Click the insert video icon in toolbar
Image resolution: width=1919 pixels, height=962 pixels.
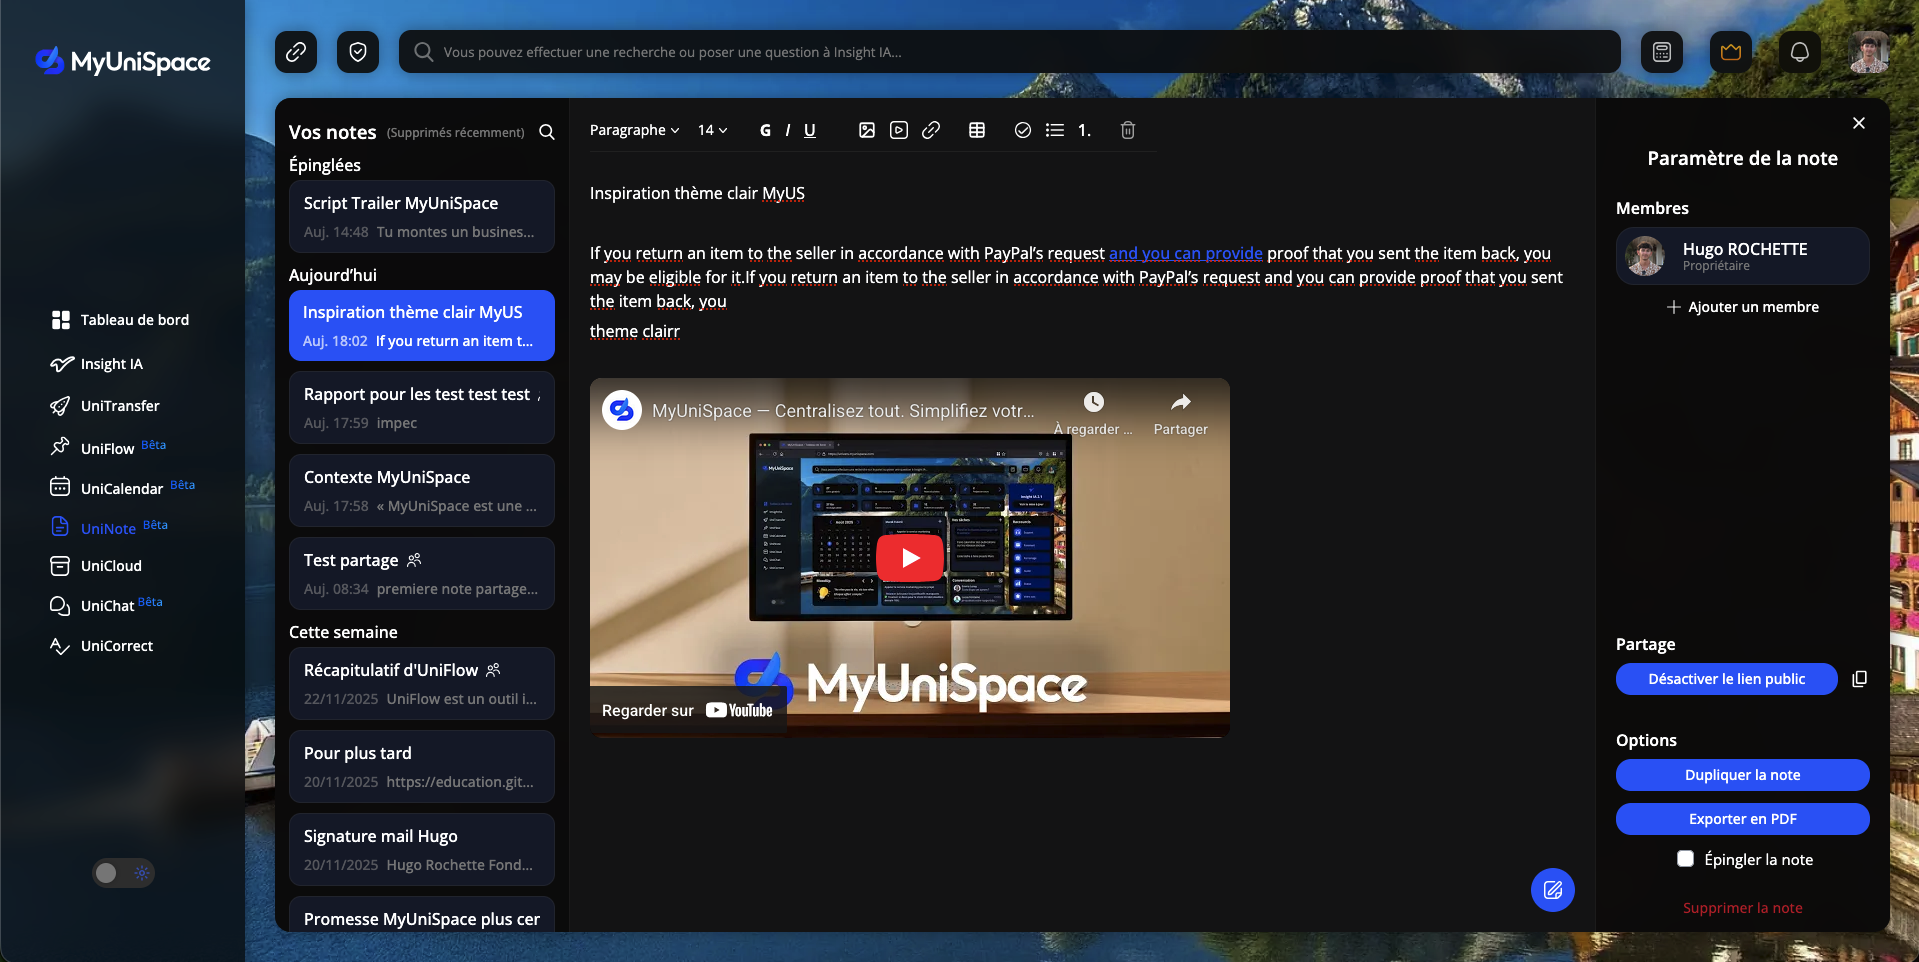click(899, 130)
